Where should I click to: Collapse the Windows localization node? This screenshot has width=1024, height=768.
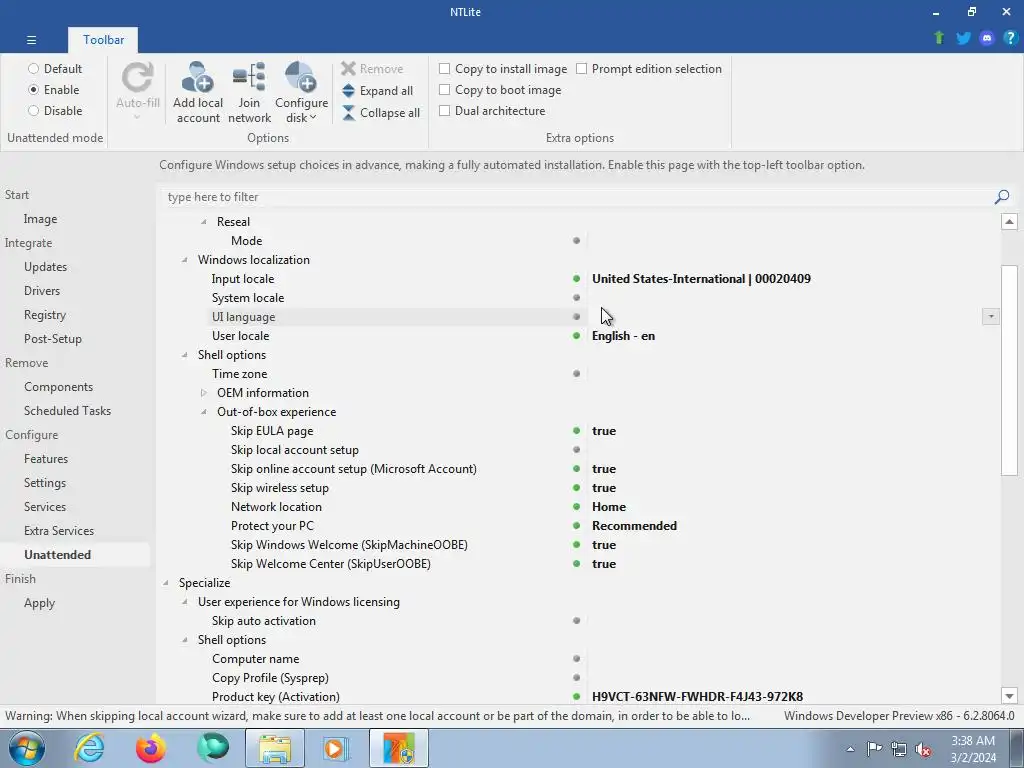coord(185,260)
